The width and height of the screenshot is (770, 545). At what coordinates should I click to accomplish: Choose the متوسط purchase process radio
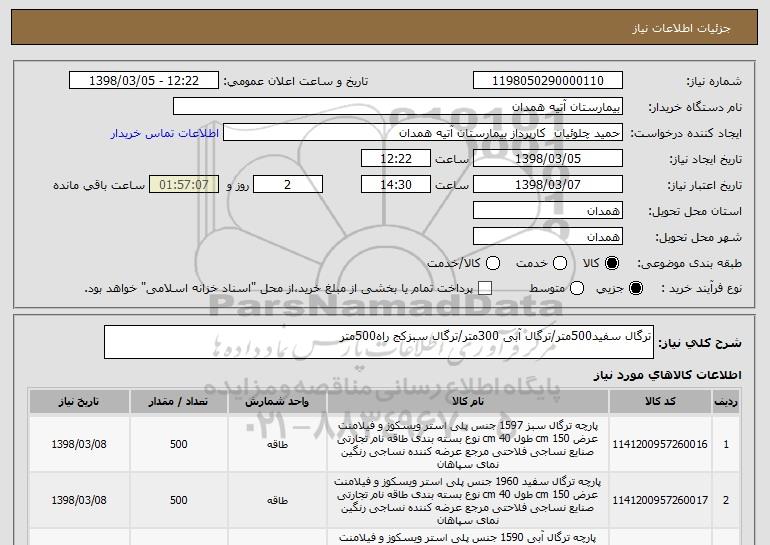click(x=577, y=288)
